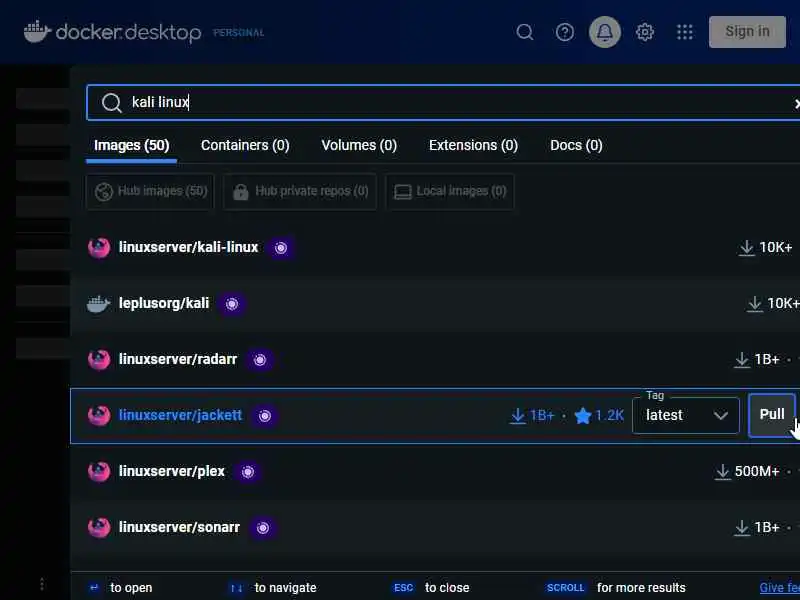
Task: Click the sidebar vertical dots menu
Action: [42, 584]
